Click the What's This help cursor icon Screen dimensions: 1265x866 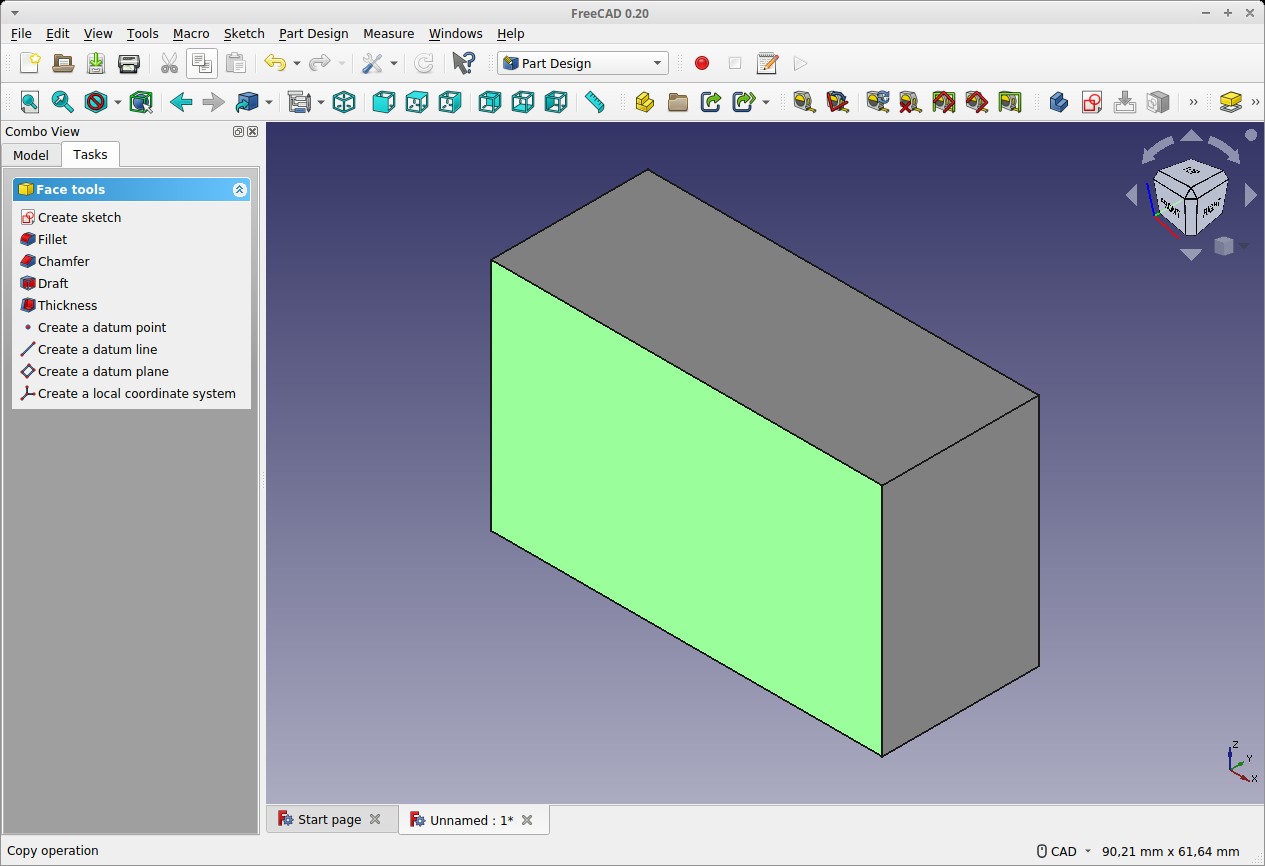[x=462, y=63]
